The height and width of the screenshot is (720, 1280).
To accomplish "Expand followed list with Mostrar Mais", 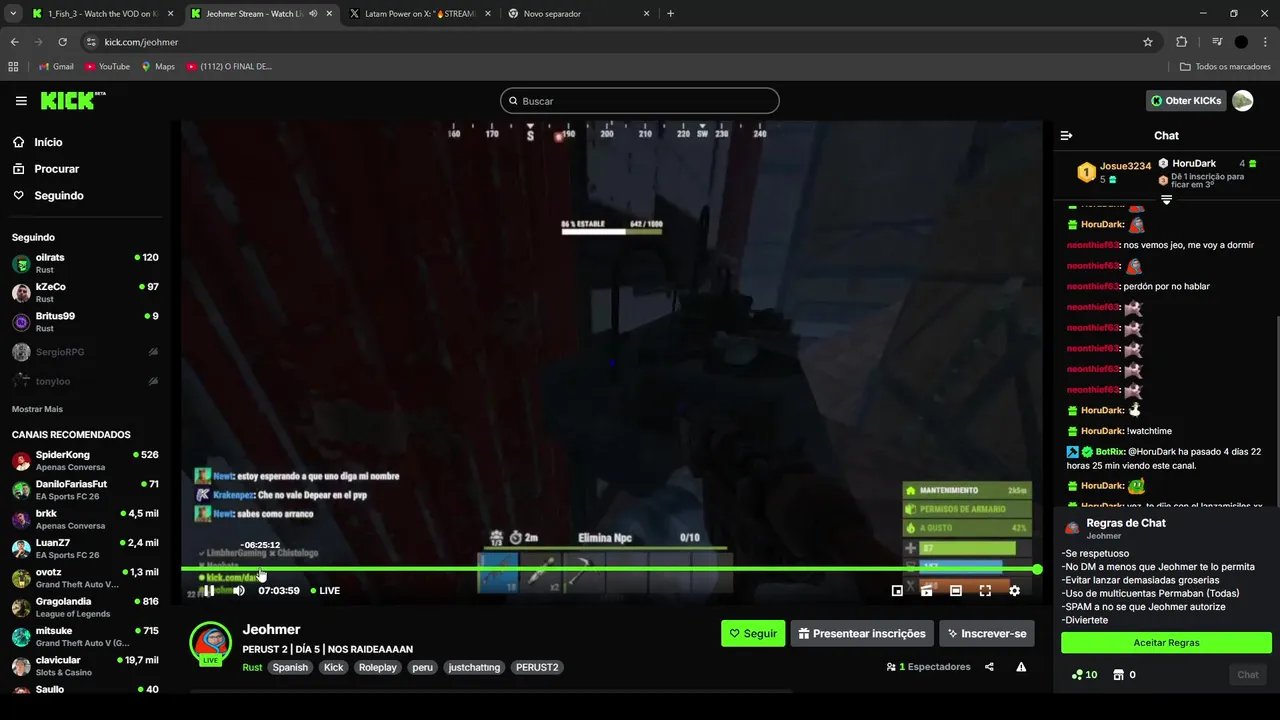I will click(x=37, y=409).
